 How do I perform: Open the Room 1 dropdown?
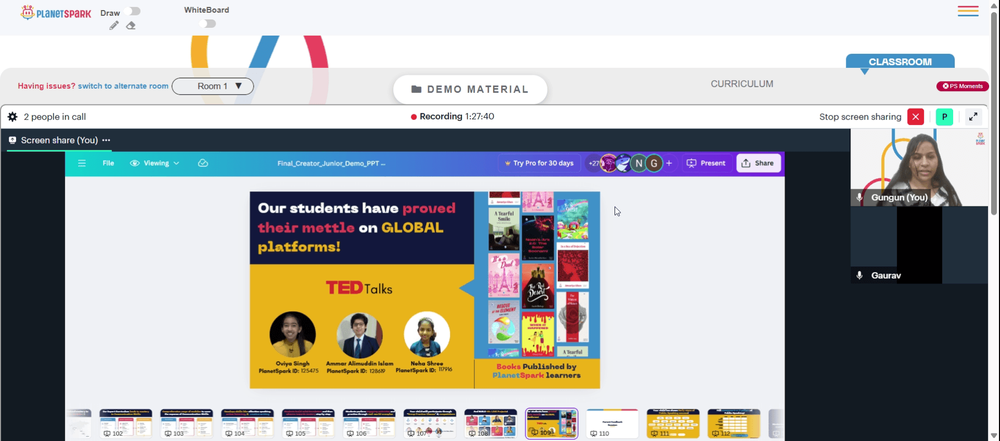212,86
